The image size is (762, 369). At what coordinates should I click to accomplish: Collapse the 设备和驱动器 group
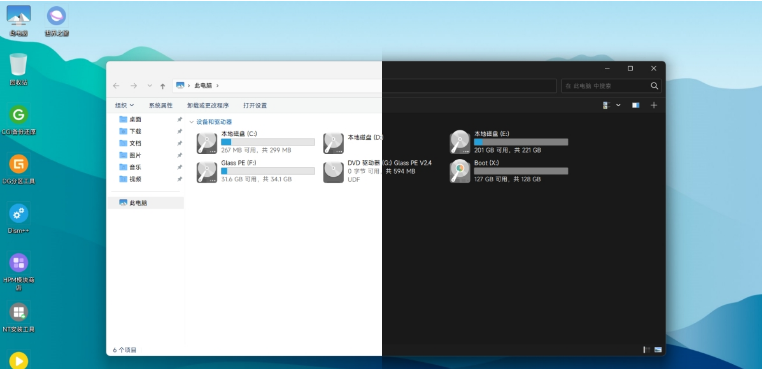coord(192,122)
